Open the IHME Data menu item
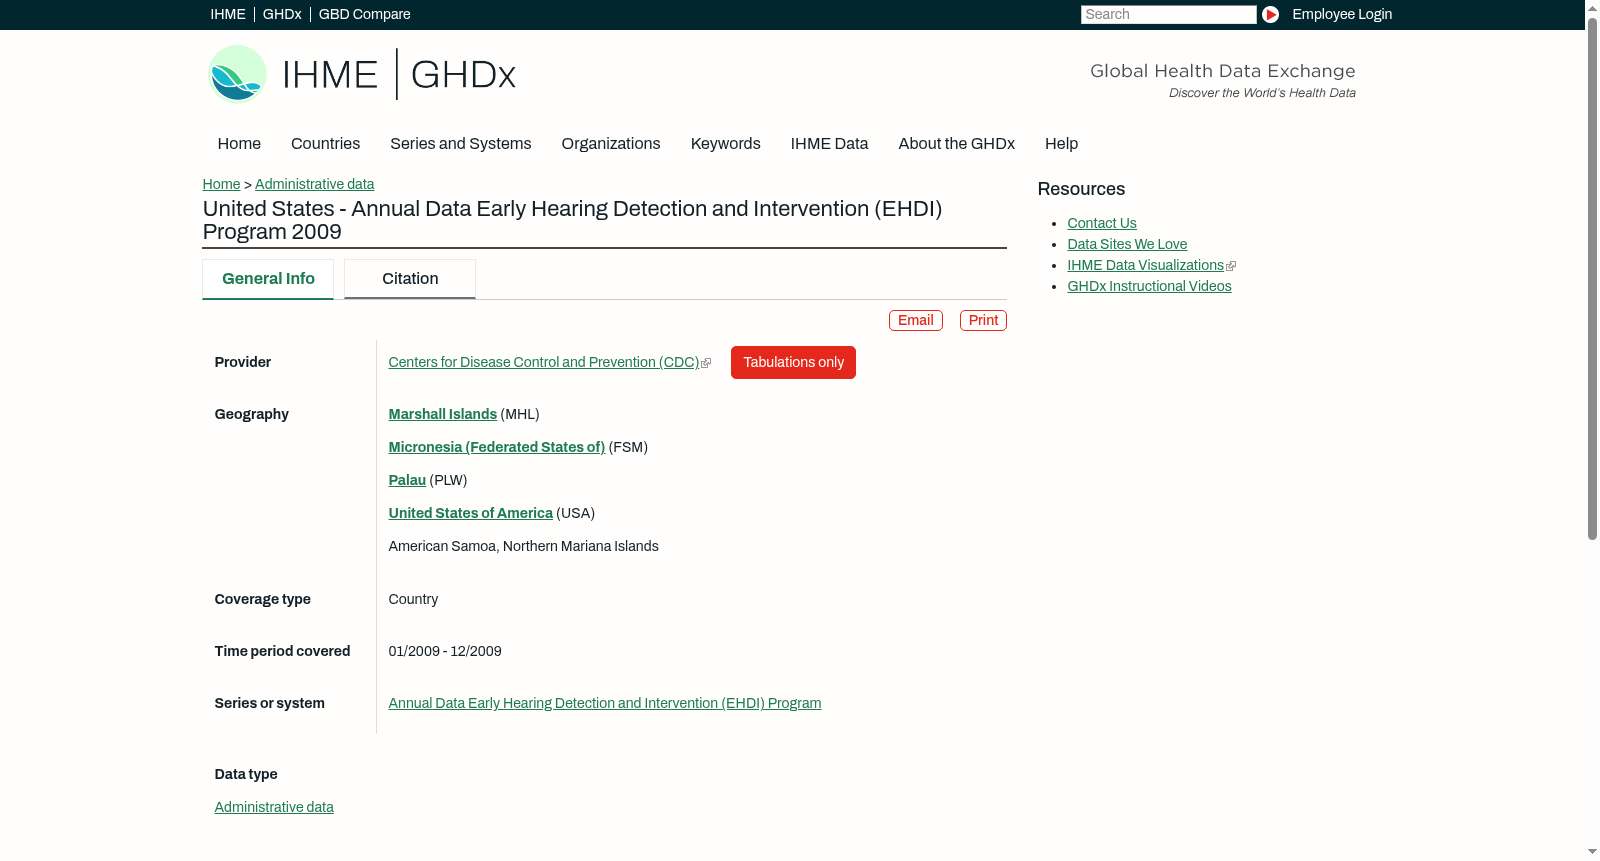This screenshot has width=1600, height=861. 829,144
